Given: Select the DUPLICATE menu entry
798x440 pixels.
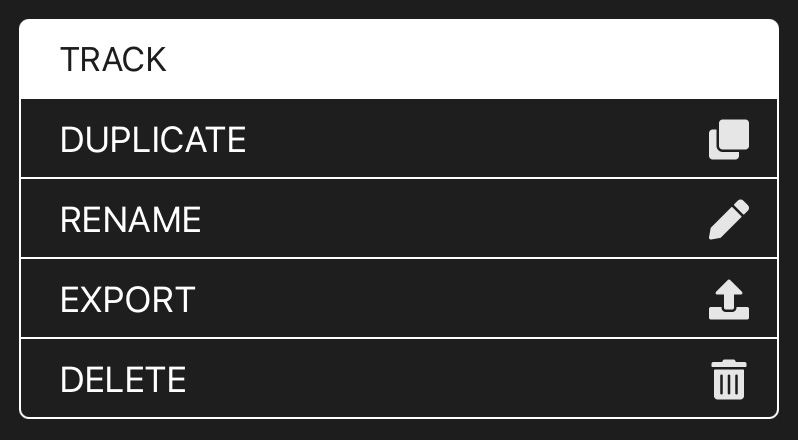Looking at the screenshot, I should coord(153,139).
